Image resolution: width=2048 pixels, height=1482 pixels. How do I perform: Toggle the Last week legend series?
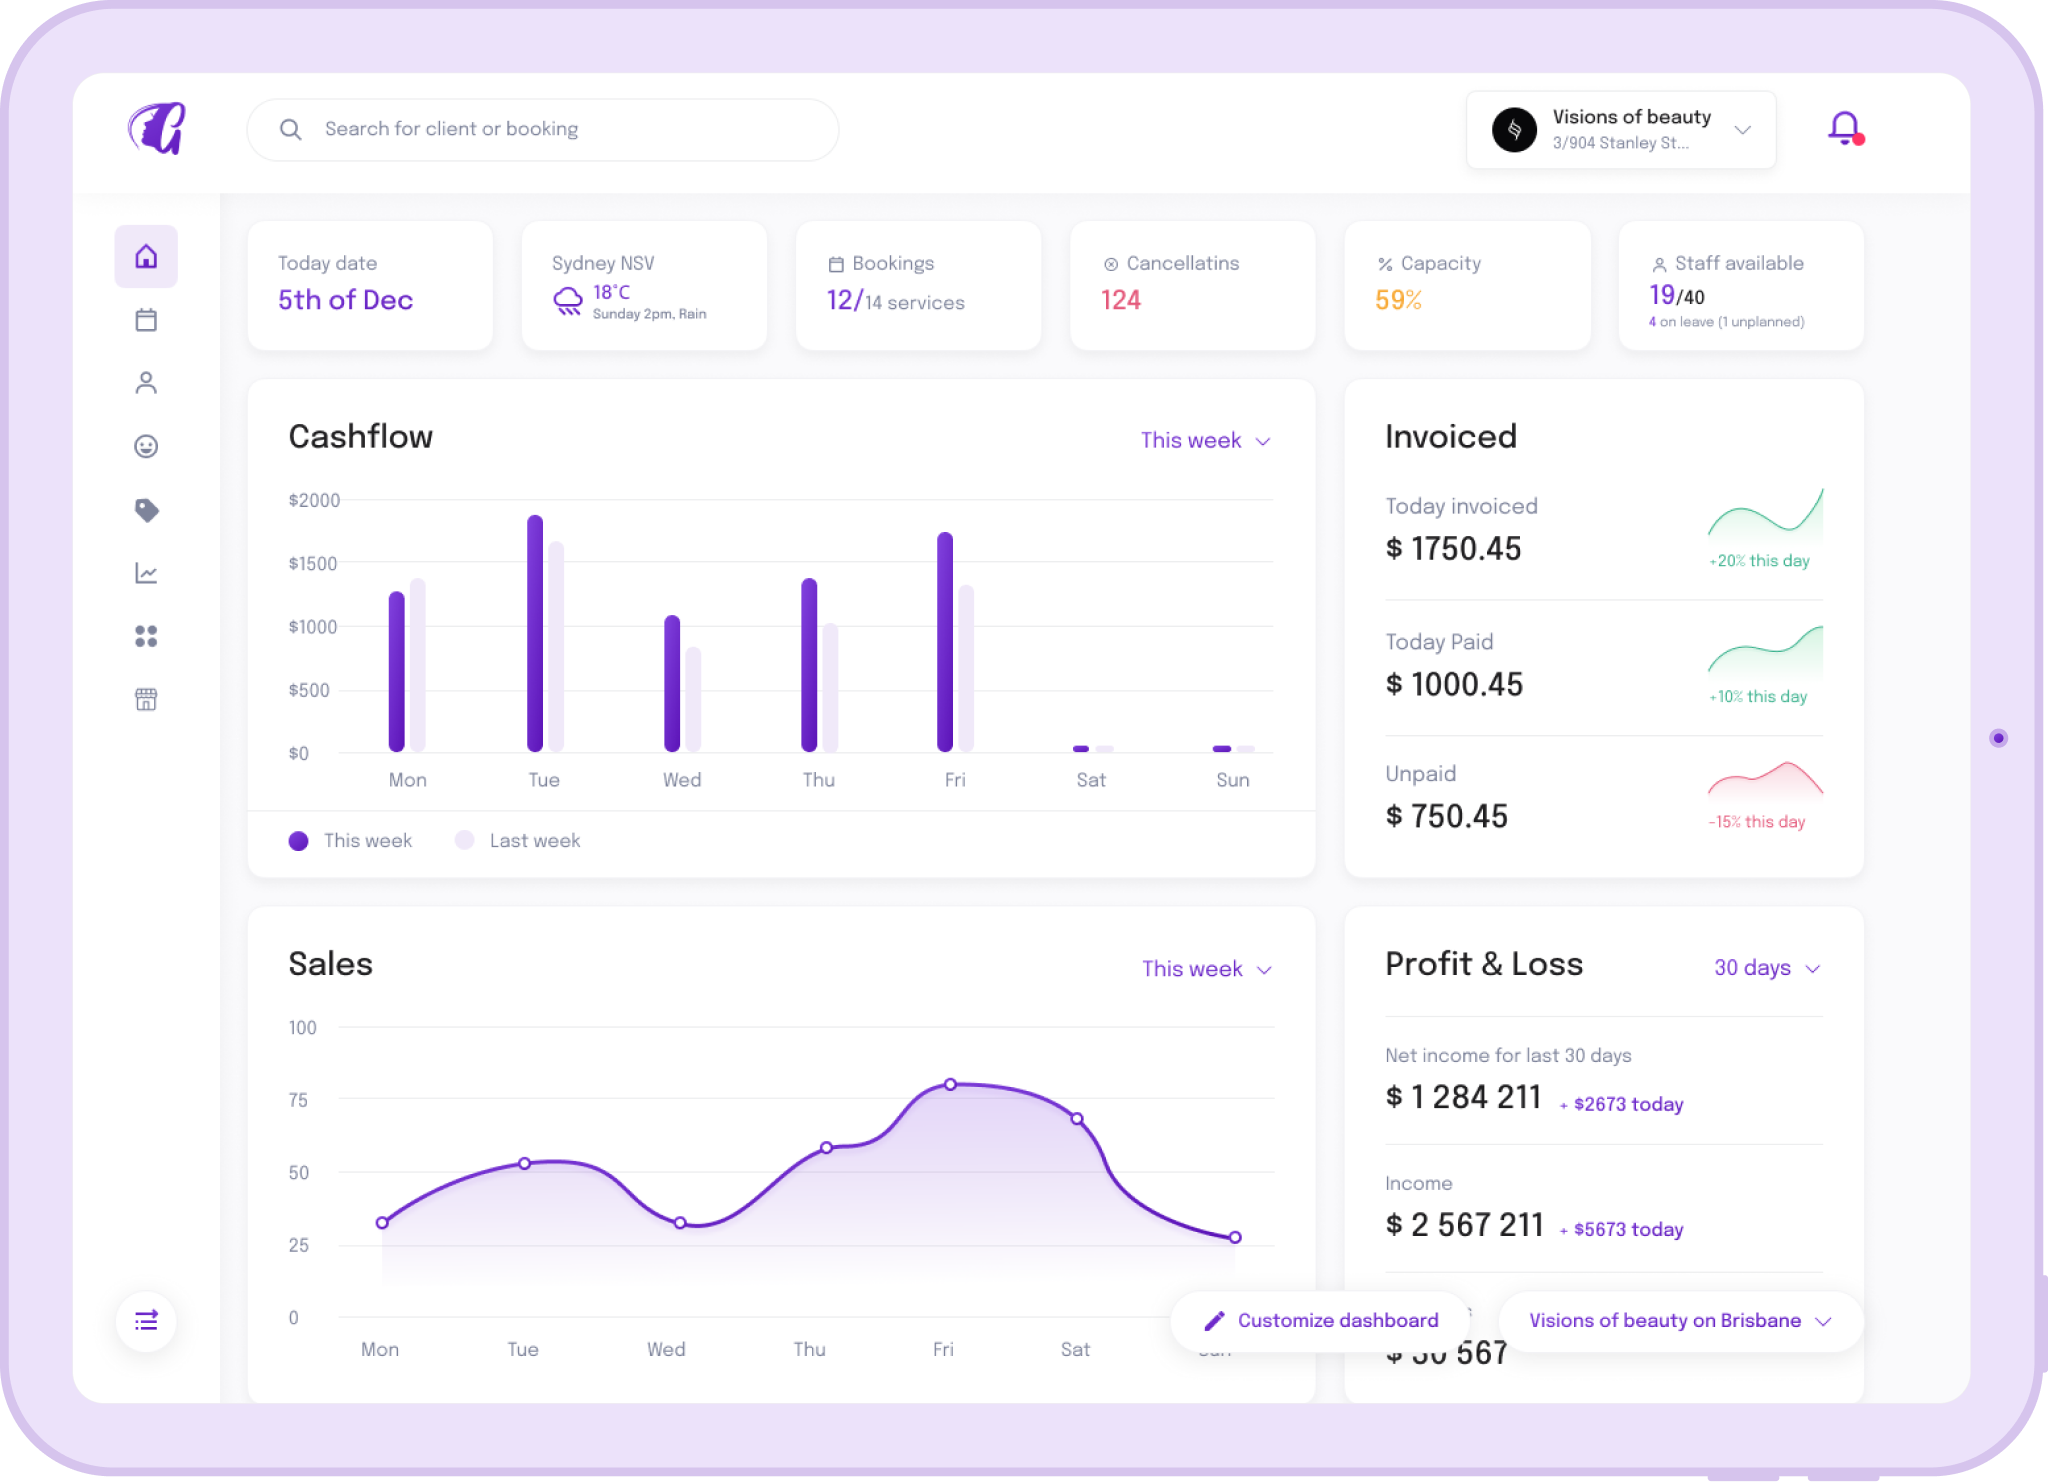(x=517, y=841)
